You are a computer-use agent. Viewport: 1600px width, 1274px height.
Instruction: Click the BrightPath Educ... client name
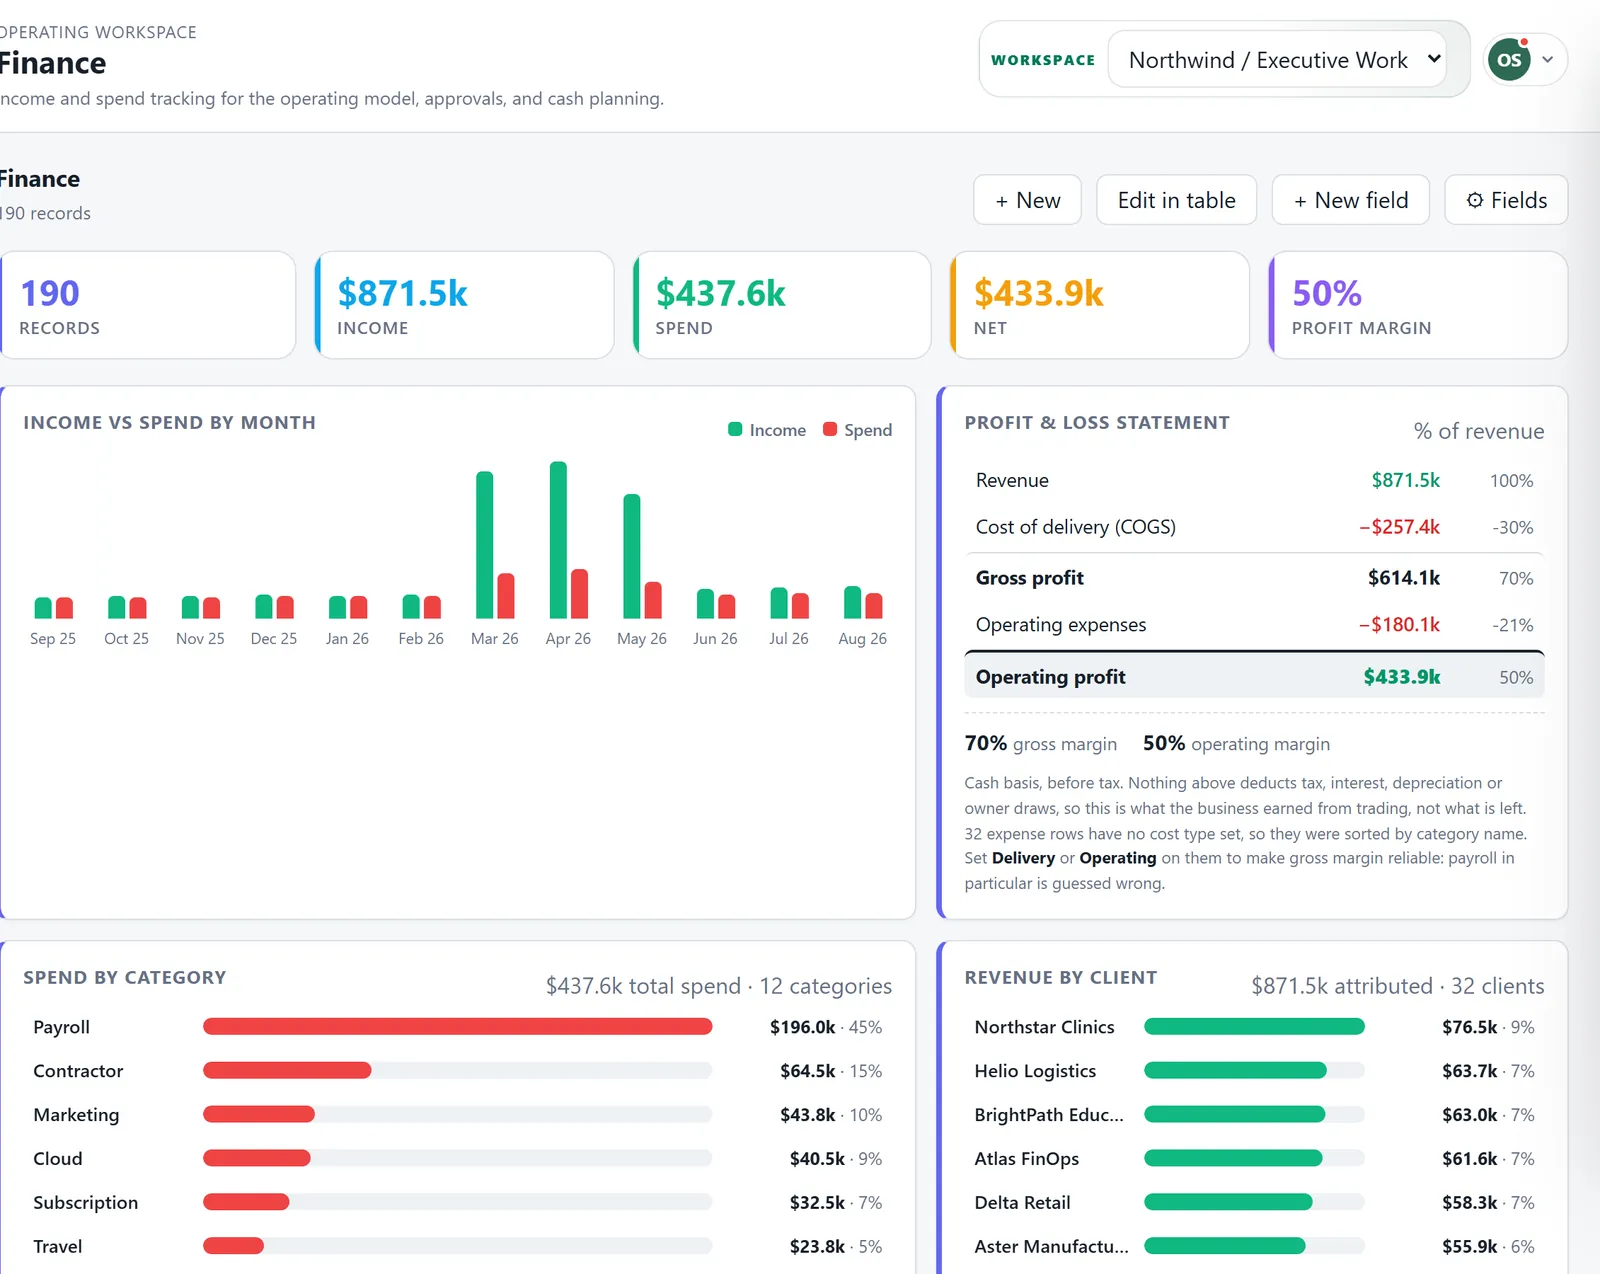coord(1049,1115)
